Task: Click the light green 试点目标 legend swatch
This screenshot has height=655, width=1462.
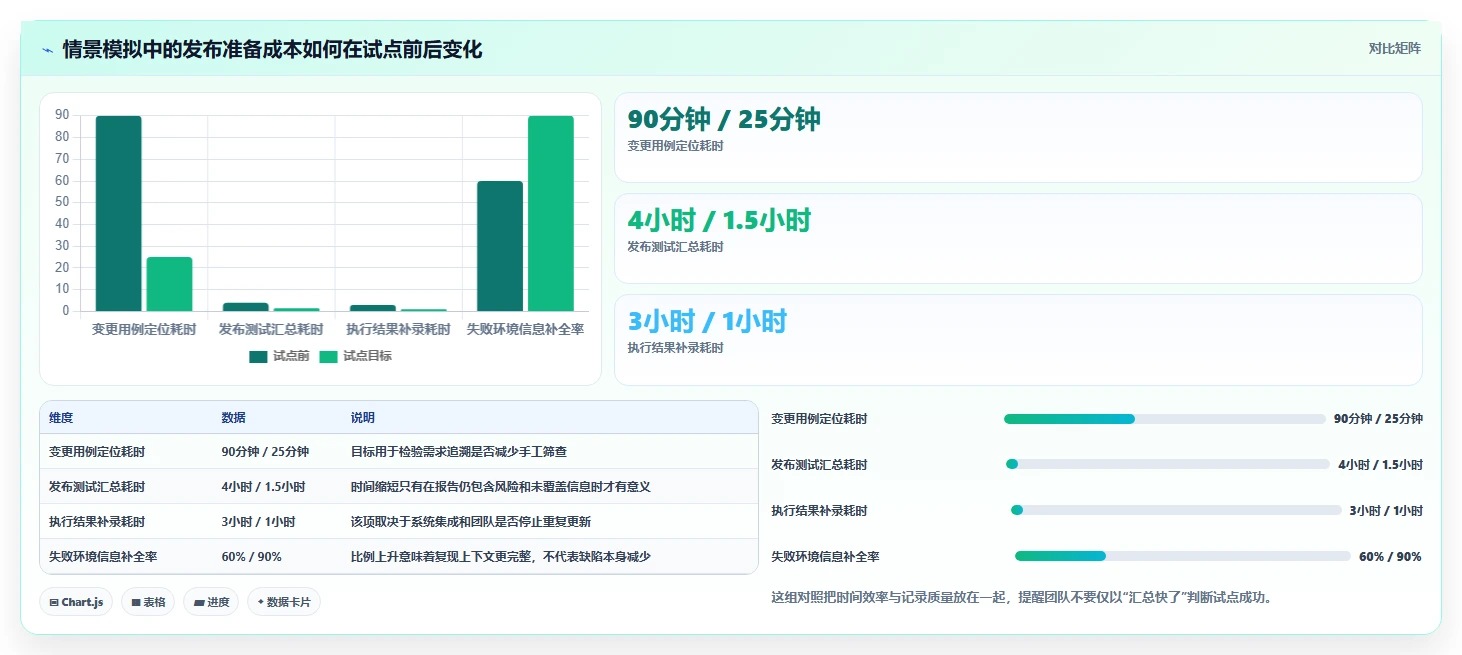Action: click(x=329, y=356)
